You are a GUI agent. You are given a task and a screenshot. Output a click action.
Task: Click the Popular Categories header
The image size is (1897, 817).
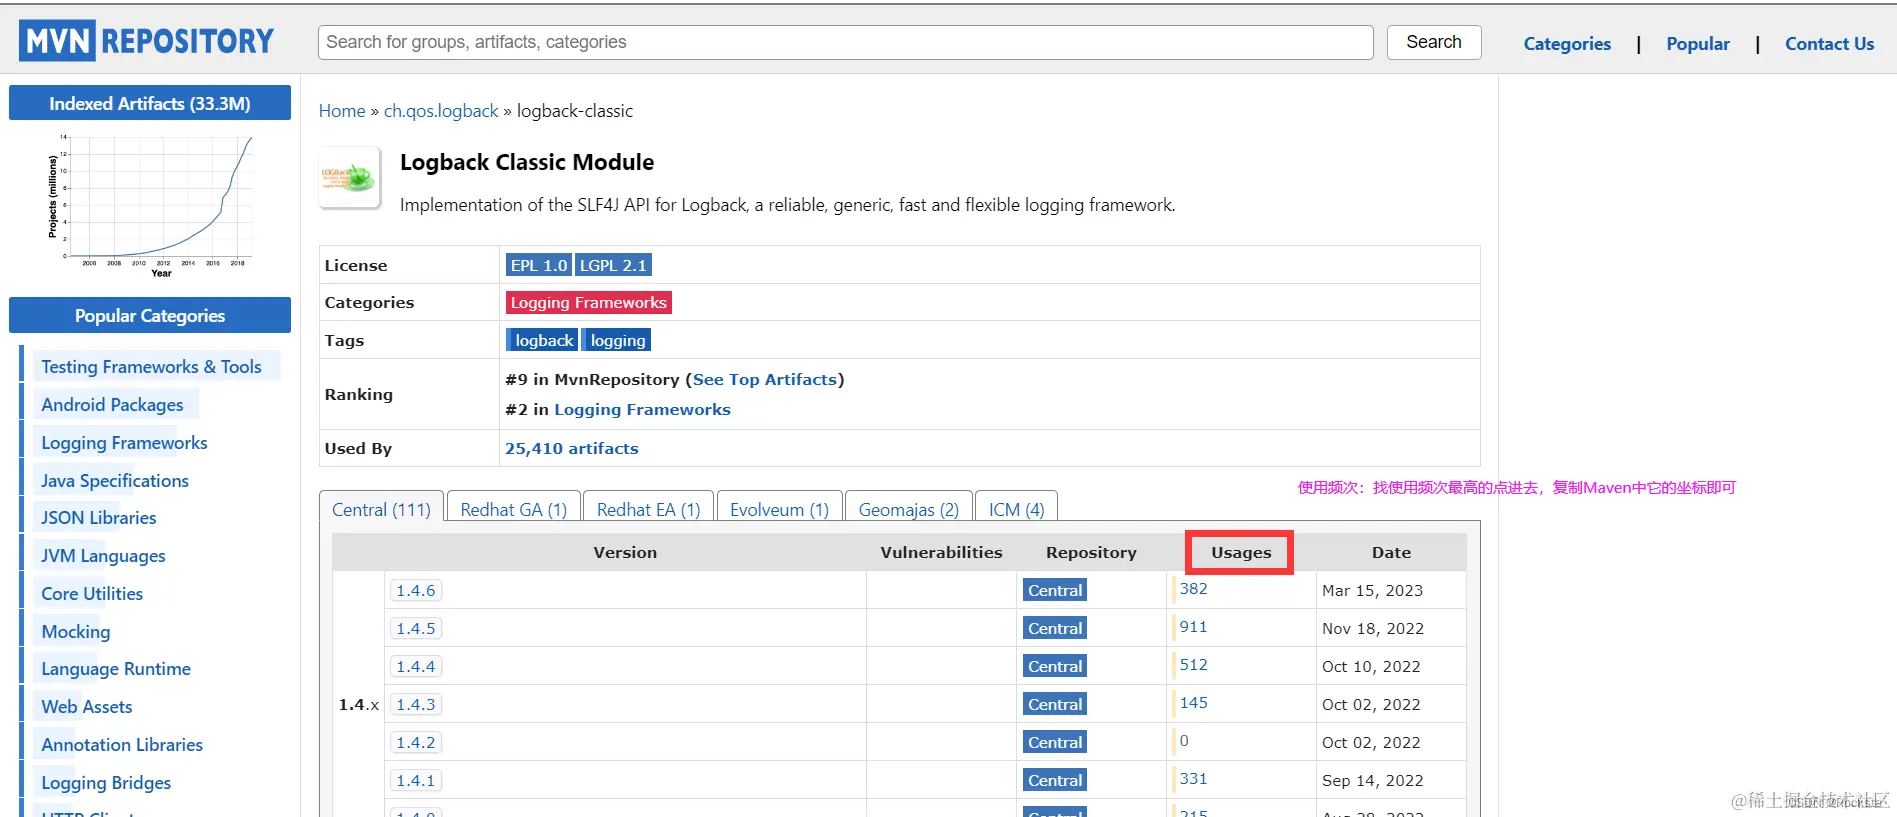pyautogui.click(x=150, y=315)
